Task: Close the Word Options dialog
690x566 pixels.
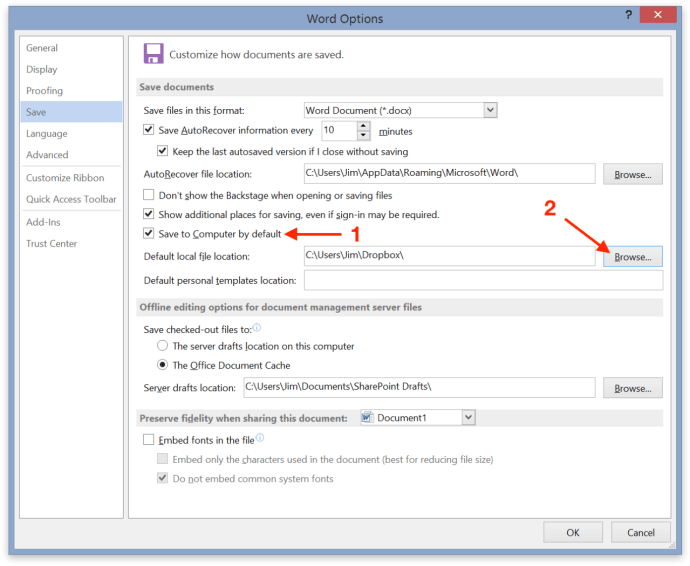Action: (x=657, y=15)
